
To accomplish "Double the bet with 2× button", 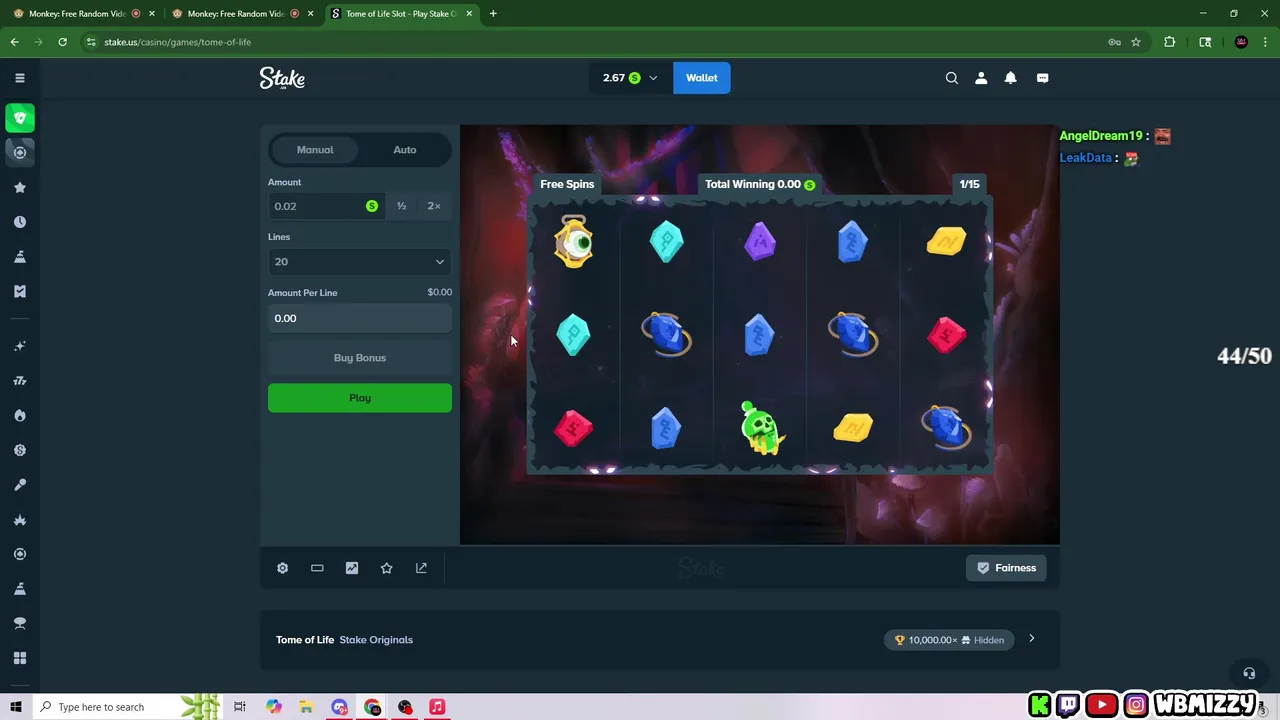I will (434, 206).
